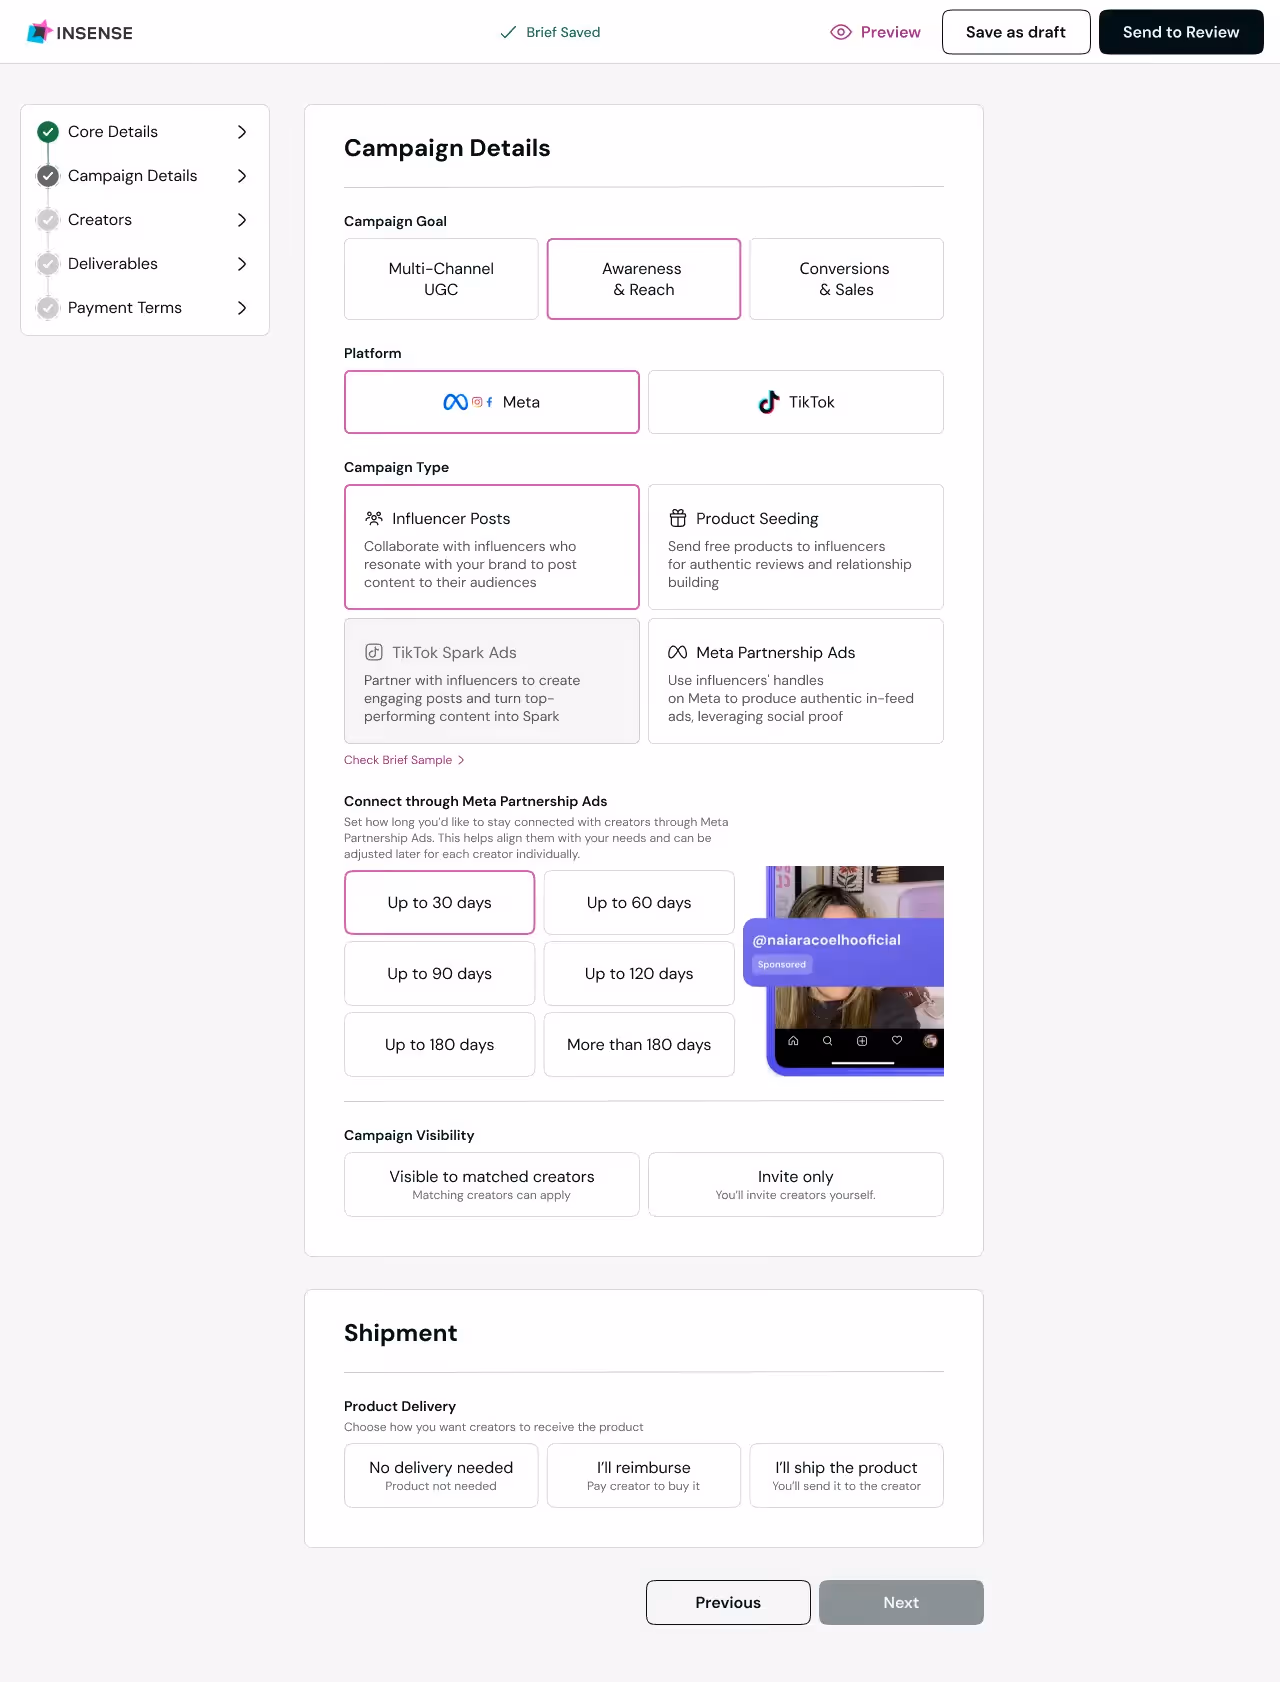Select I'll ship the product option
The height and width of the screenshot is (1682, 1280).
[x=847, y=1476]
